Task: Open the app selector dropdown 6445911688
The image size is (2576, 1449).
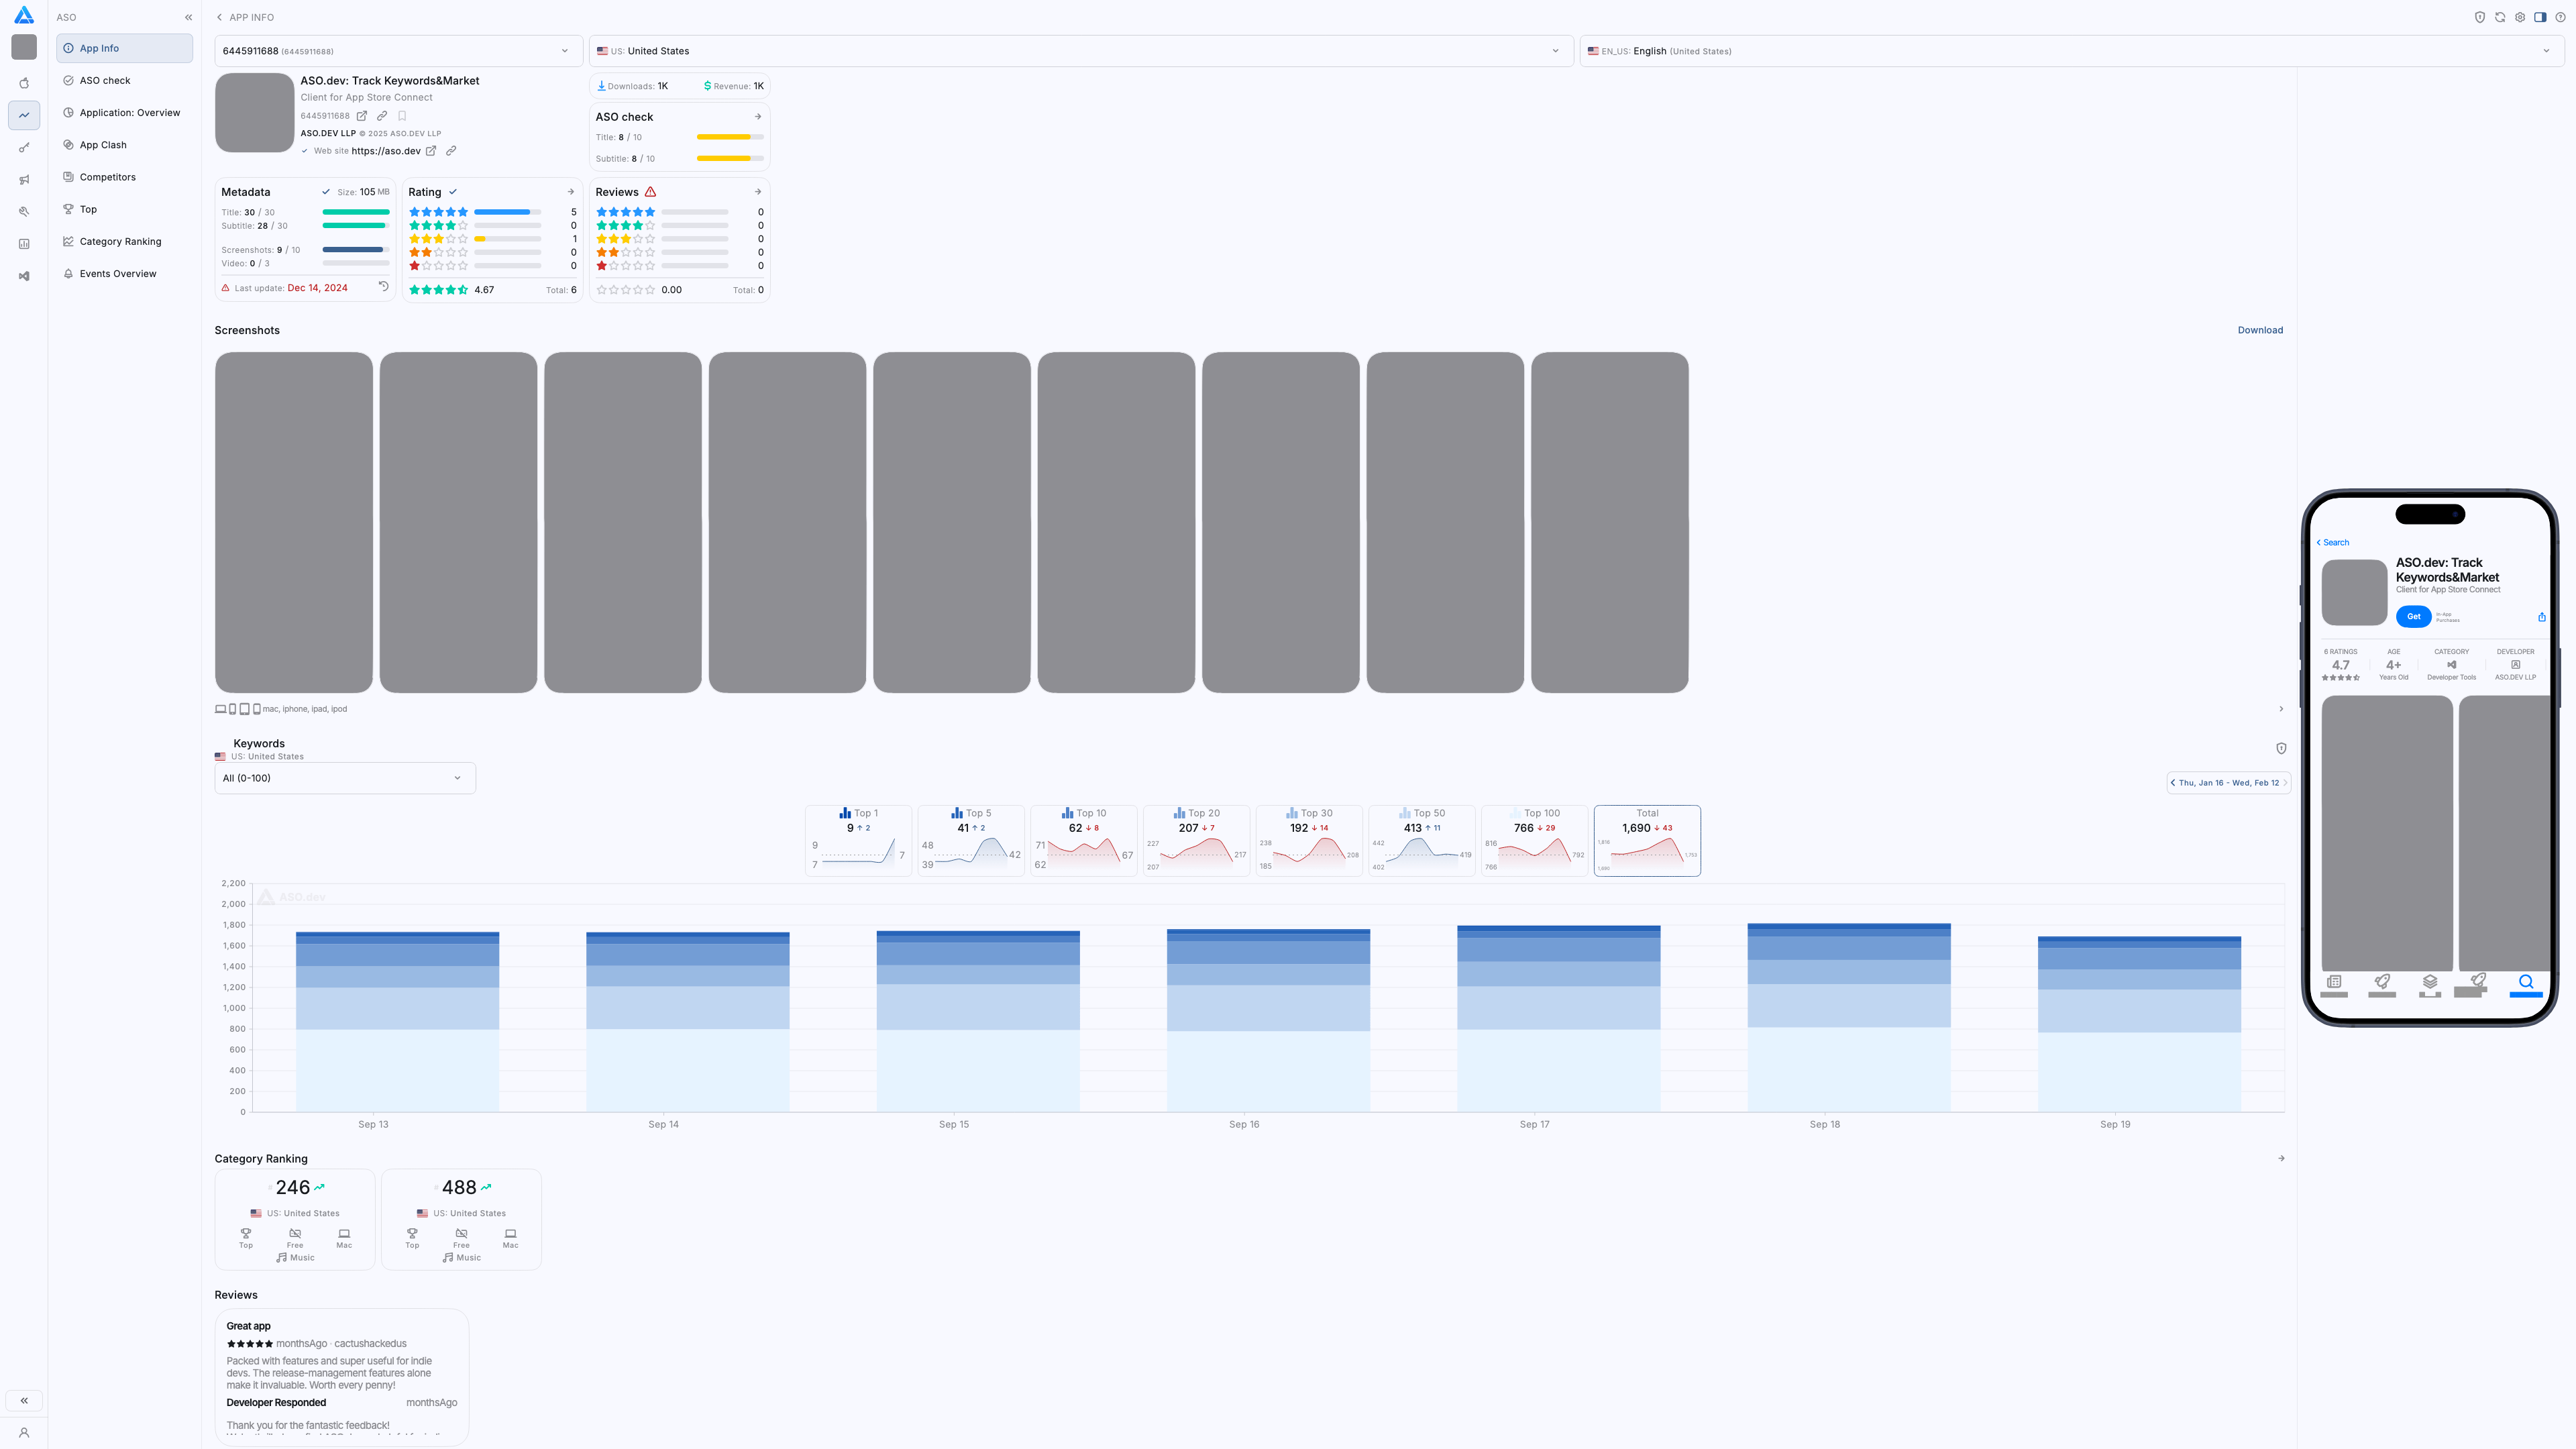Action: pyautogui.click(x=398, y=51)
